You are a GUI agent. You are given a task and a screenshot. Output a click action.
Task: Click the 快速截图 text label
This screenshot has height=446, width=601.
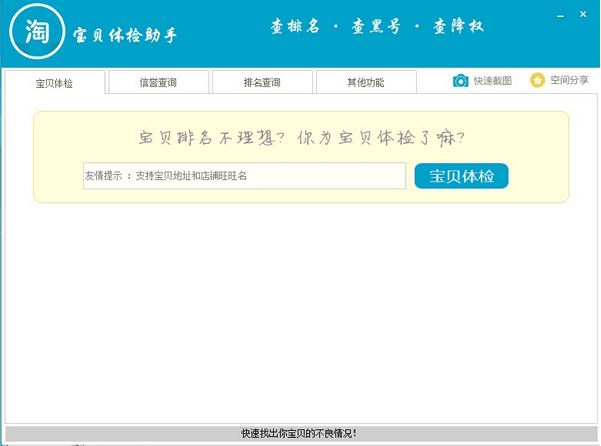493,81
